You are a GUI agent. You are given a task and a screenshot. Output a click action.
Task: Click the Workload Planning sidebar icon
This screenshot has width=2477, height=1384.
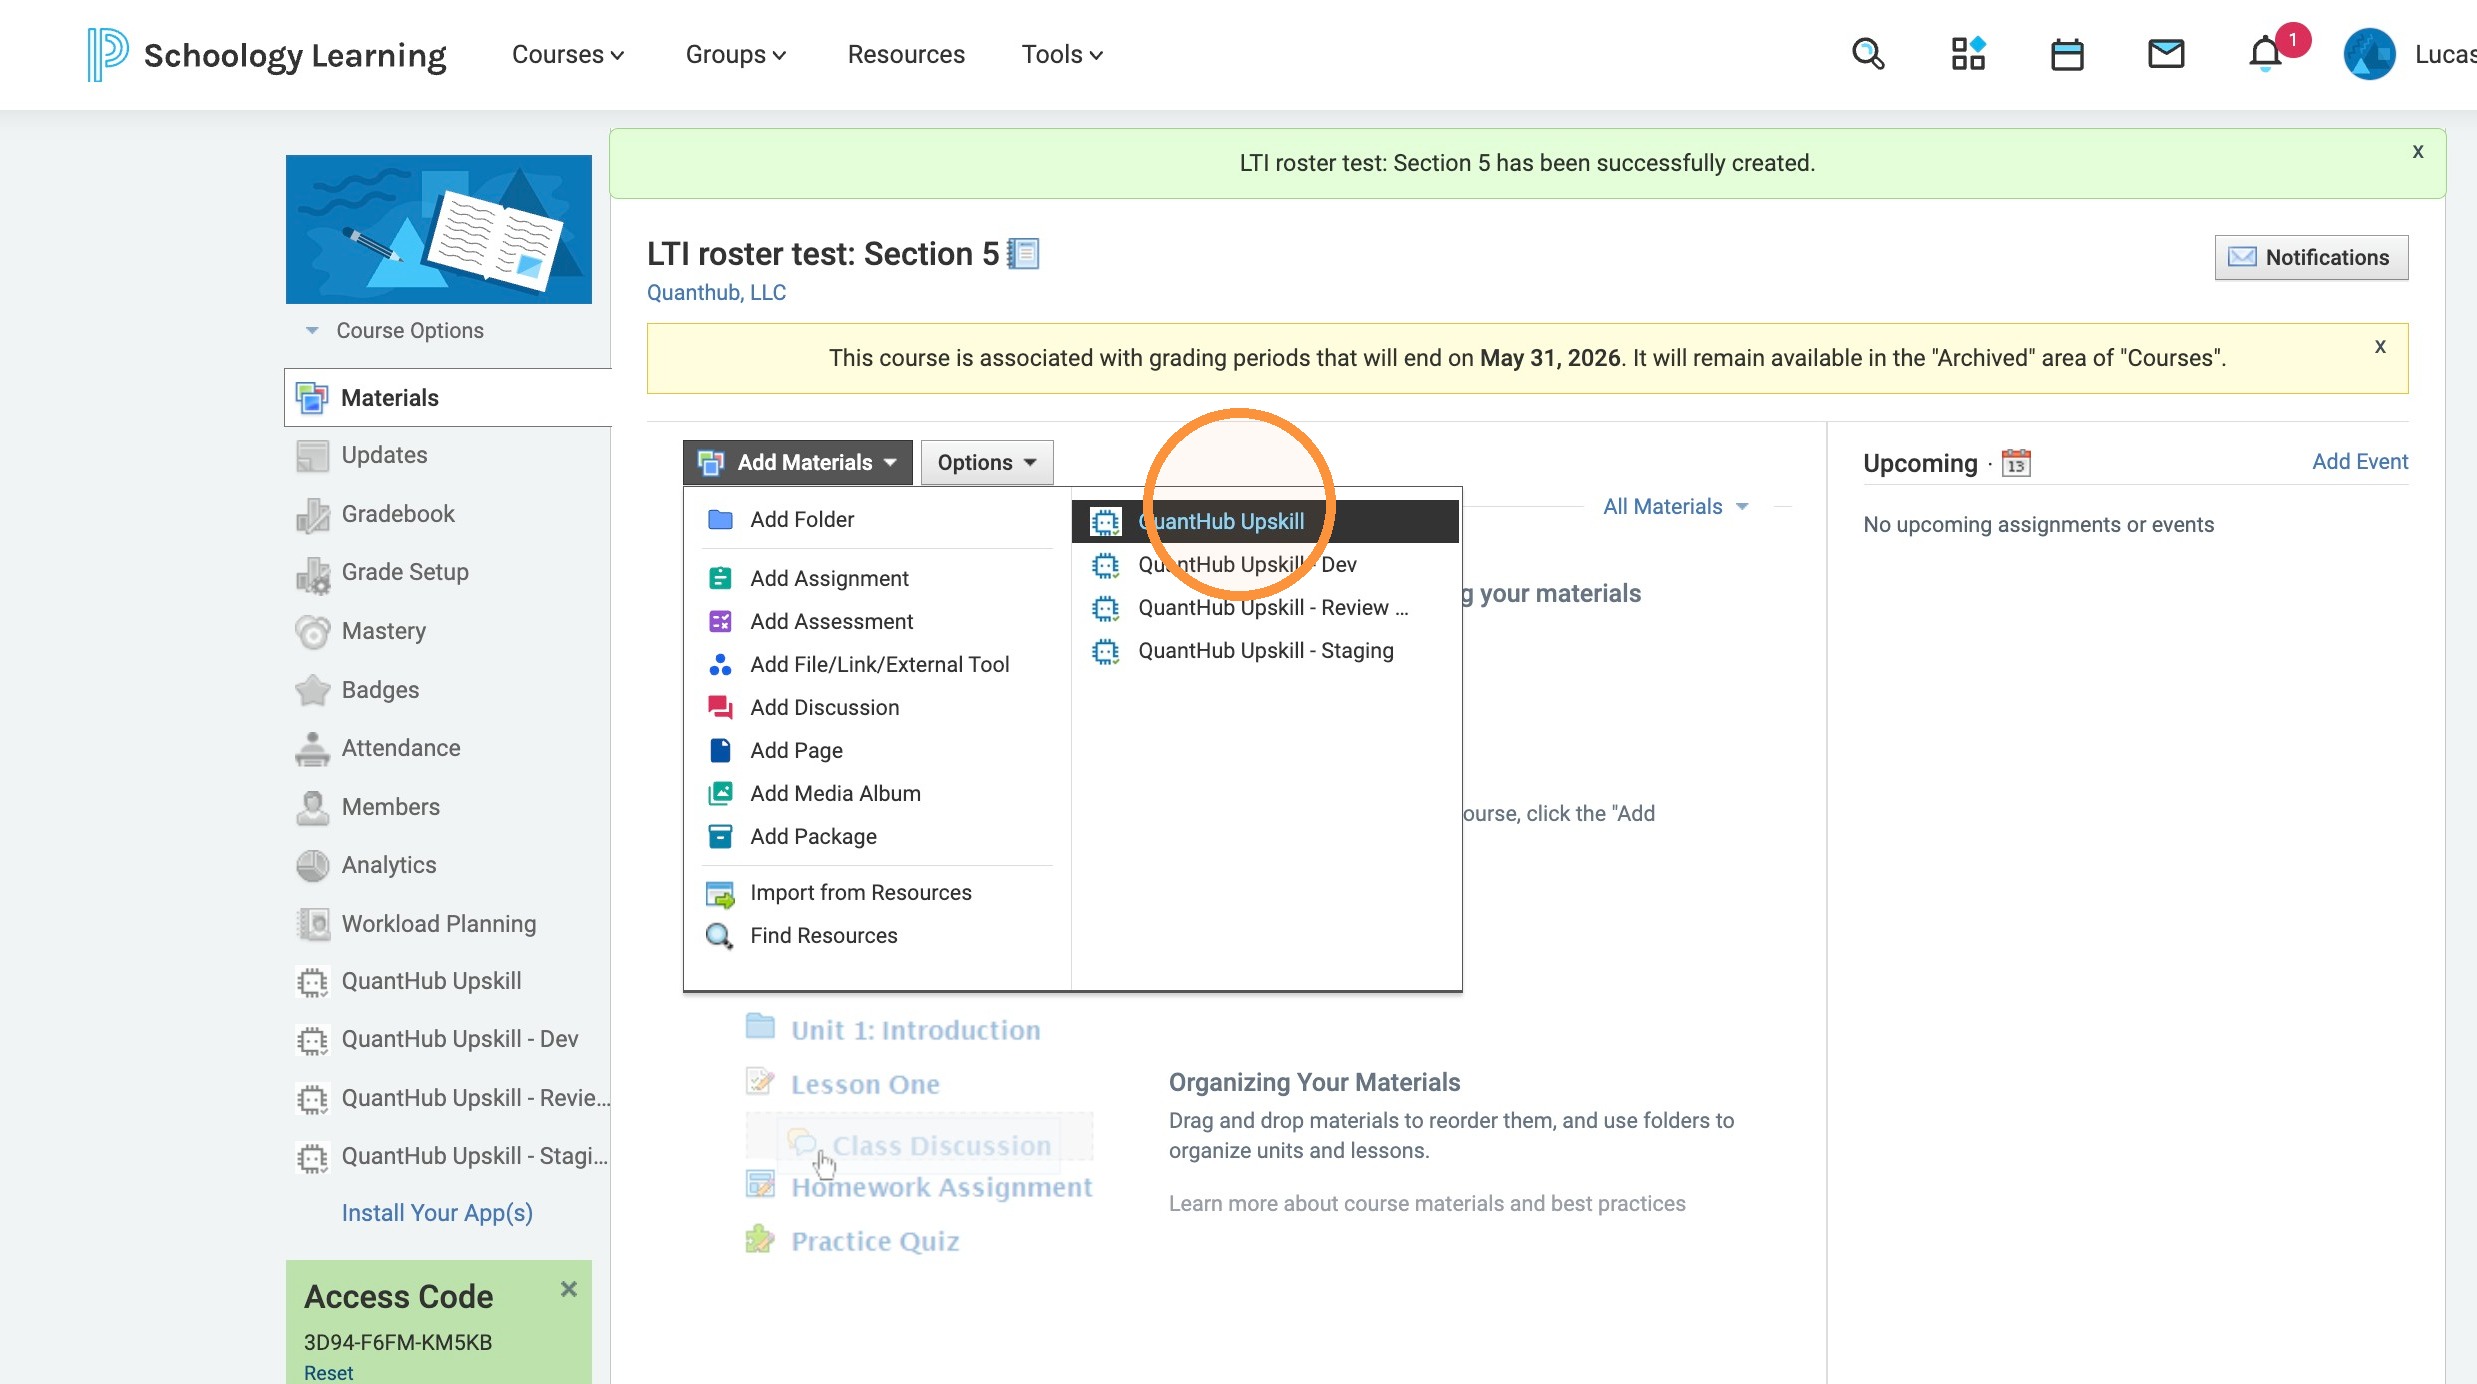pos(313,924)
